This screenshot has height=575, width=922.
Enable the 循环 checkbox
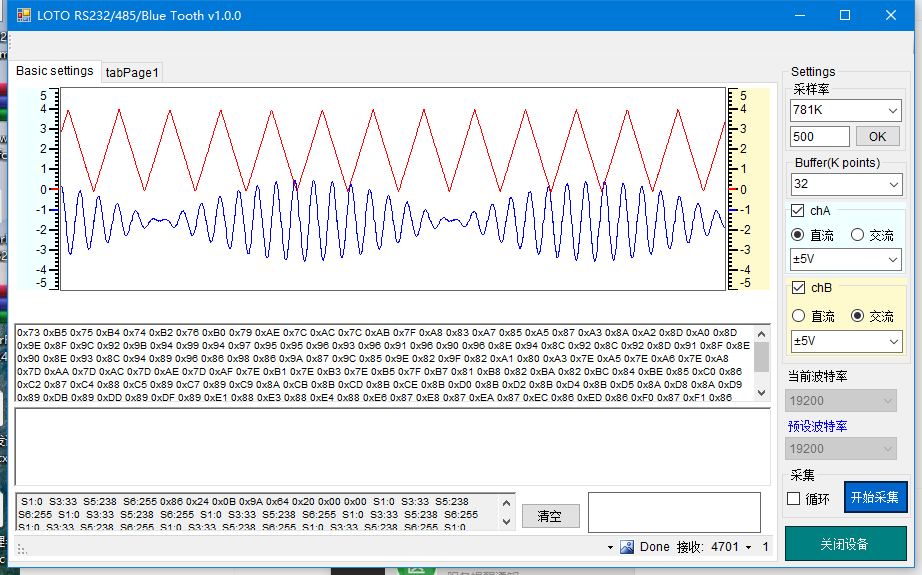794,499
